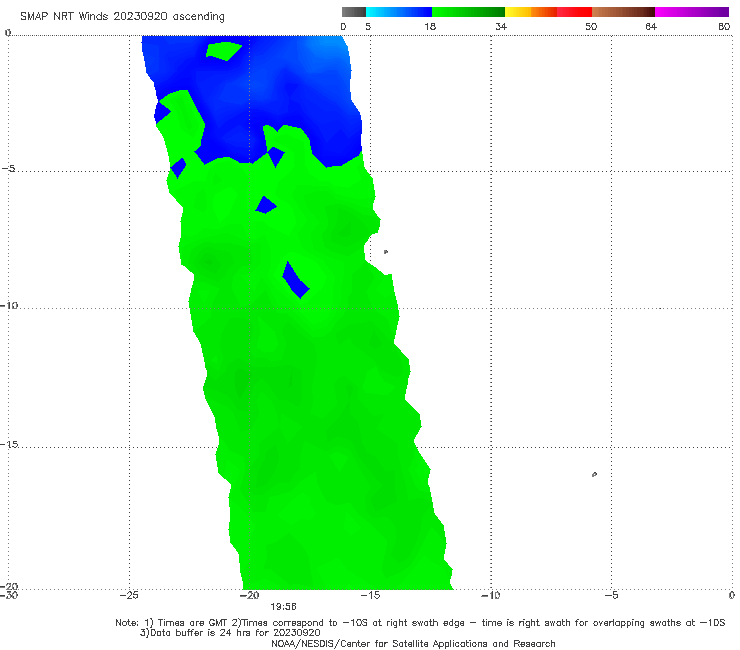The height and width of the screenshot is (650, 740).
Task: Click the longitude axis label '-5'
Action: 611,595
